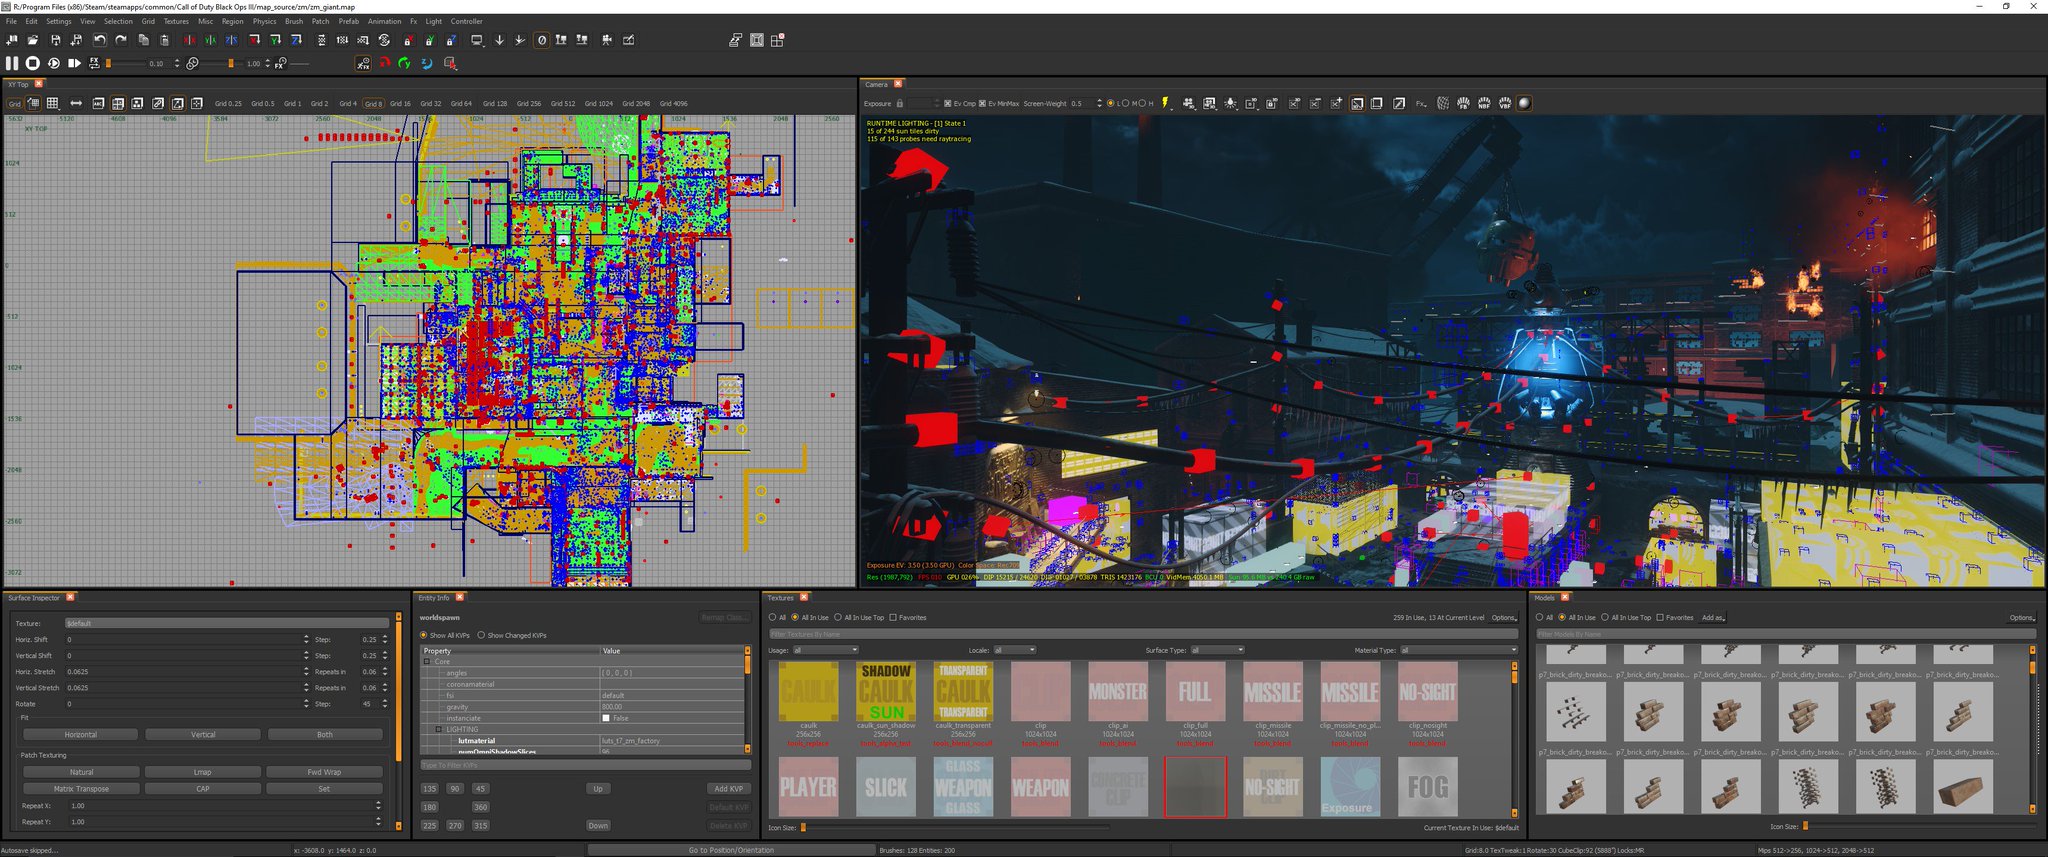The image size is (2048, 857).
Task: Click the paste clipboard icon
Action: click(x=164, y=40)
